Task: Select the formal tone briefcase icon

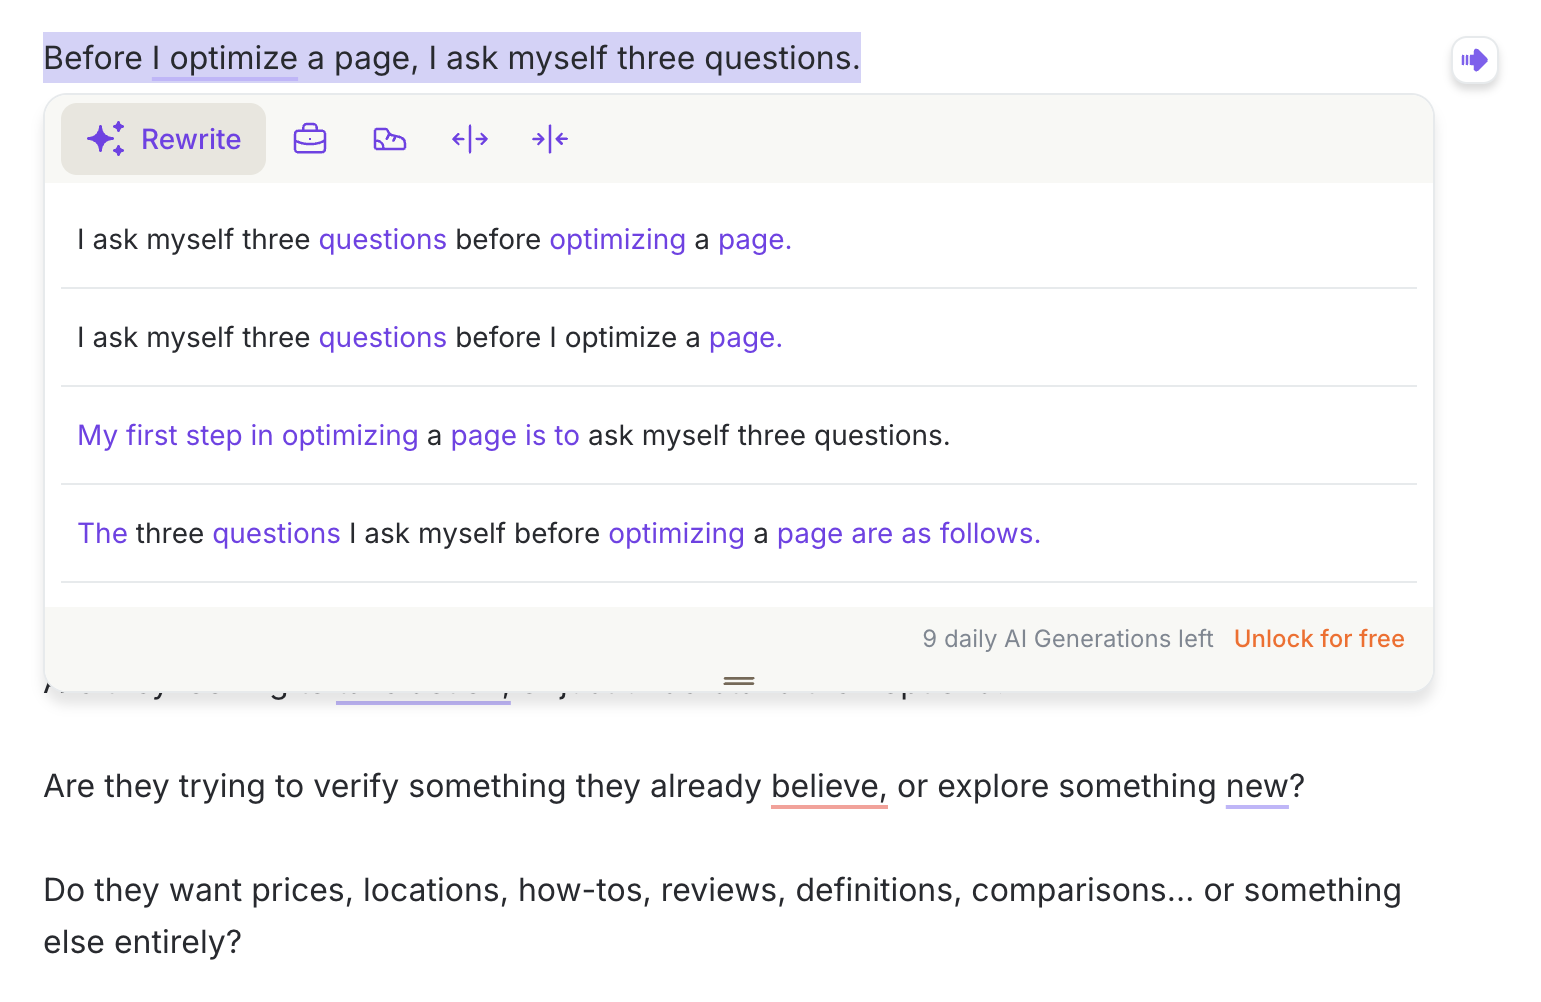Action: pos(310,139)
